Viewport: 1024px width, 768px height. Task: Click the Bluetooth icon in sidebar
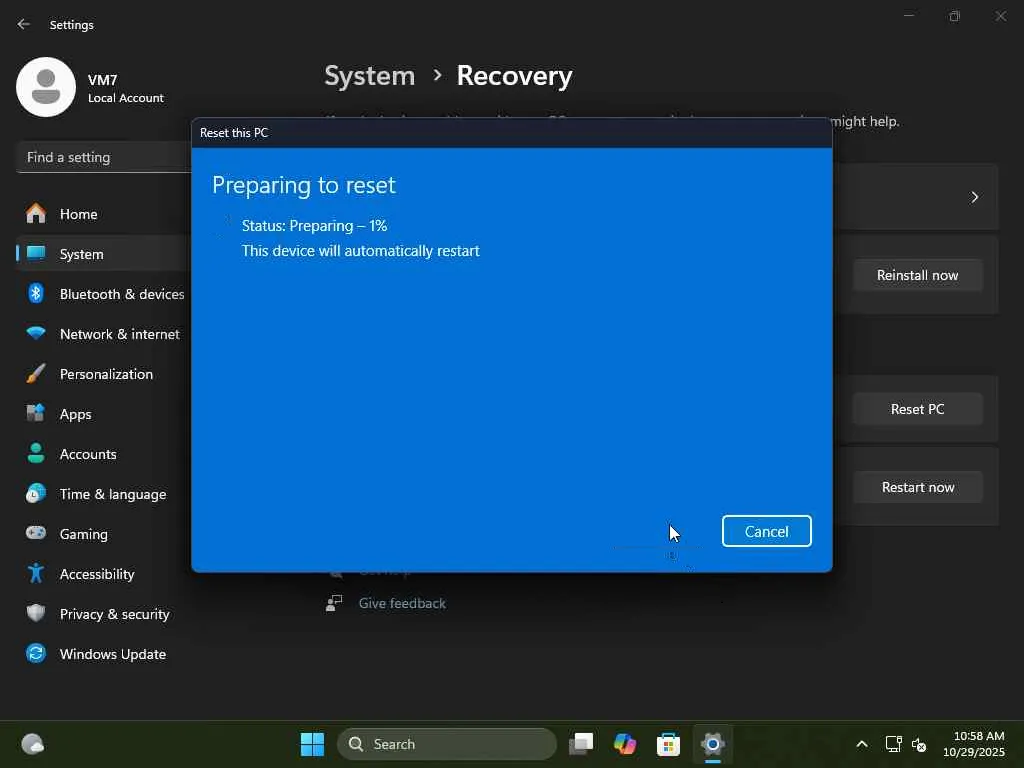(x=36, y=293)
